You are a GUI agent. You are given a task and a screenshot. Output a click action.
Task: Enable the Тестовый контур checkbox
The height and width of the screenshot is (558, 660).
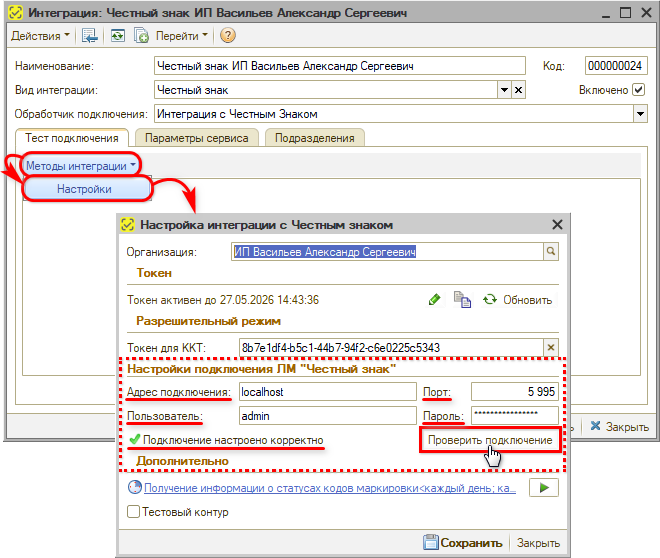[133, 512]
